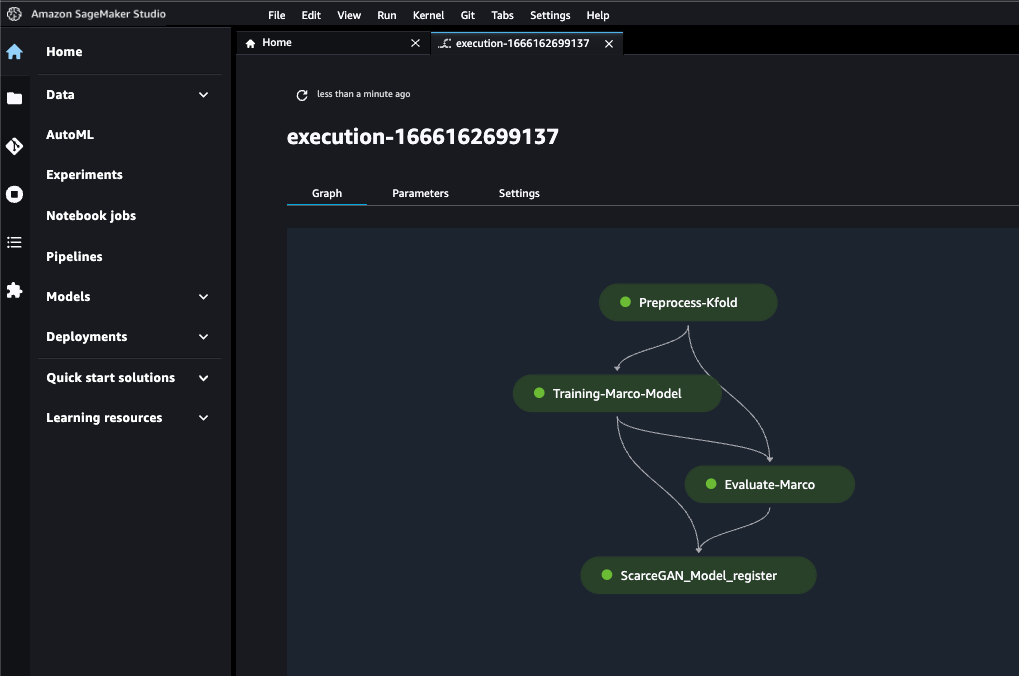Image resolution: width=1019 pixels, height=676 pixels.
Task: Expand the Models section chevron
Action: 204,297
